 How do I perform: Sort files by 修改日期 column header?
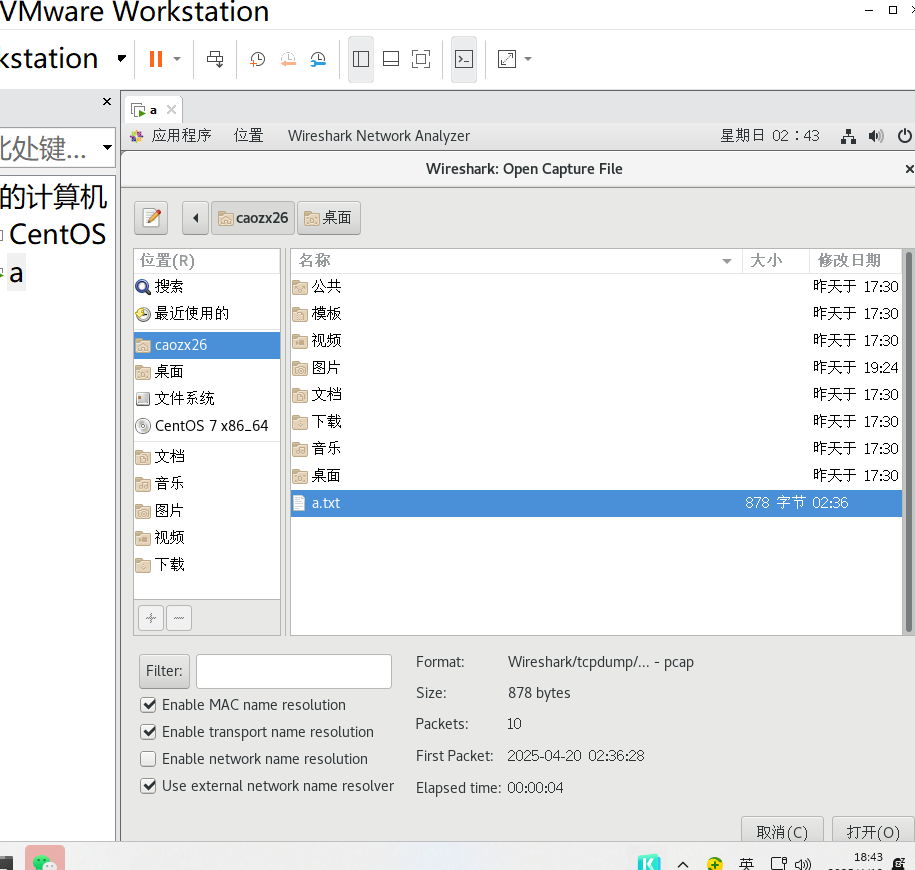[x=855, y=261]
